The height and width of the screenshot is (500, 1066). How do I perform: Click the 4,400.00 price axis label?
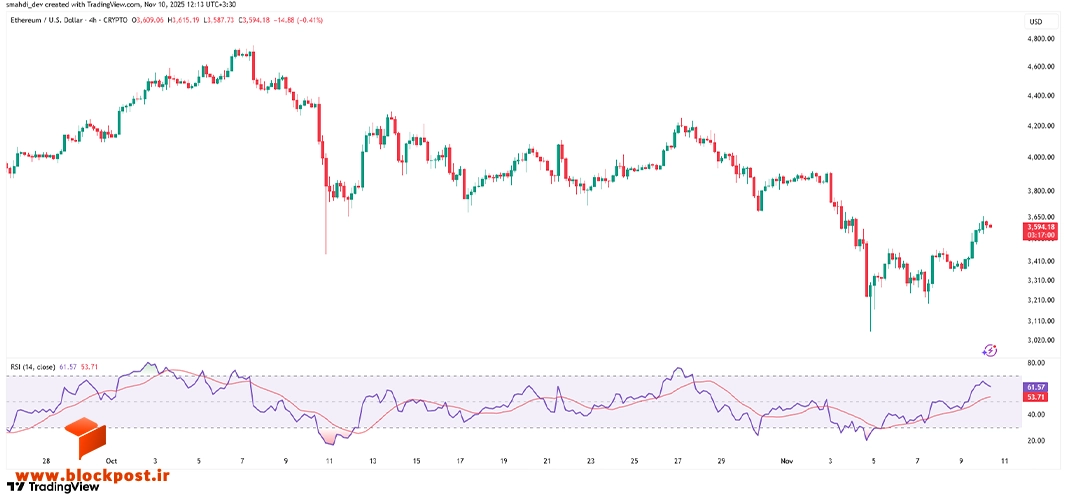[1041, 96]
